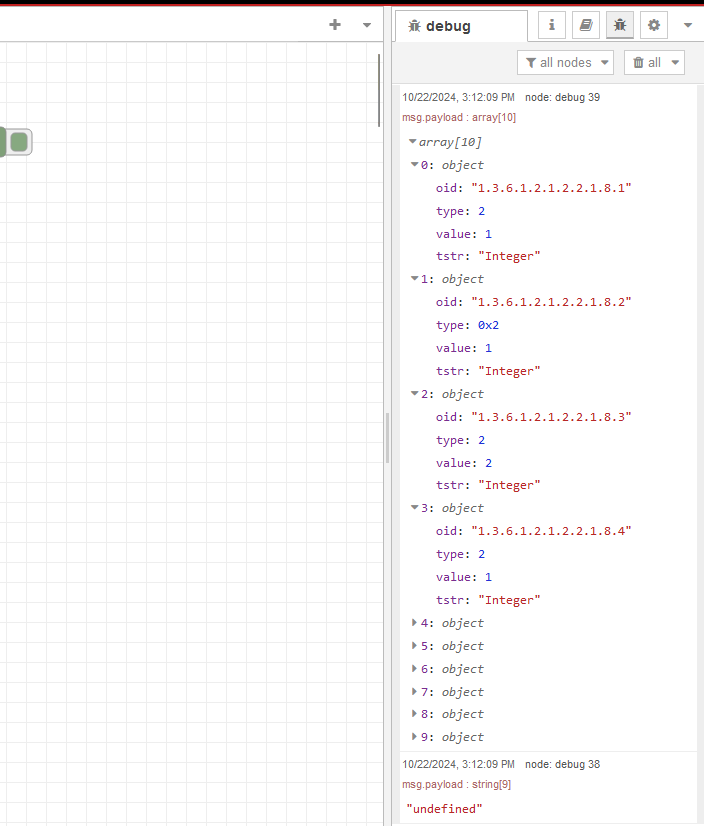
Task: Click the node: debug 39 link
Action: point(562,97)
